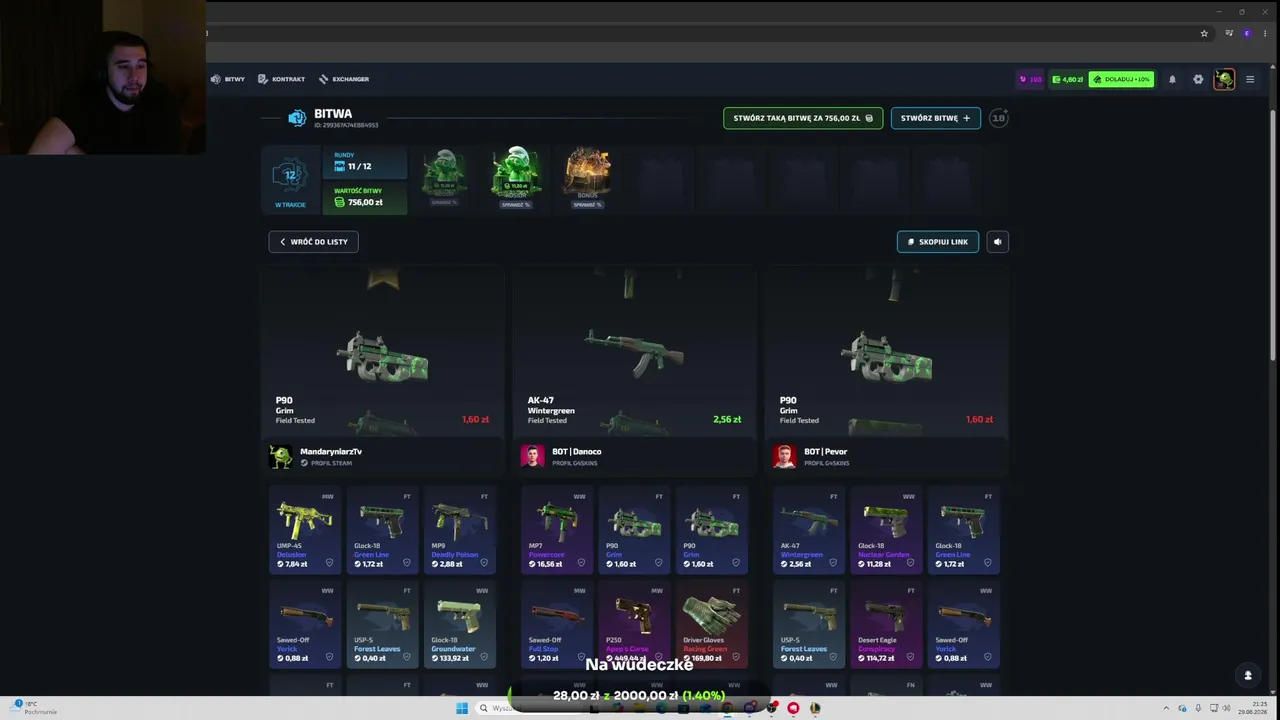Click shield icon on Glock-18 Nuclear Garden card
Screen dimensions: 1280x720
point(910,563)
